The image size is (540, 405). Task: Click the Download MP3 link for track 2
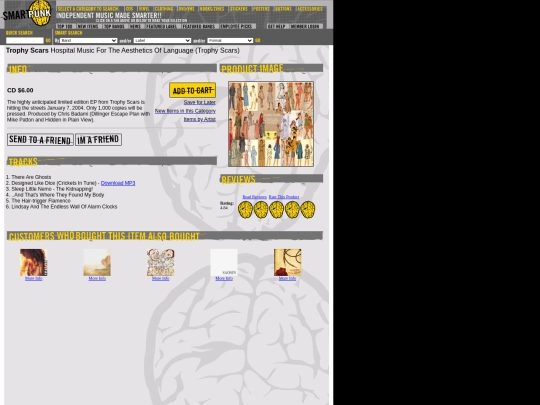(x=118, y=183)
